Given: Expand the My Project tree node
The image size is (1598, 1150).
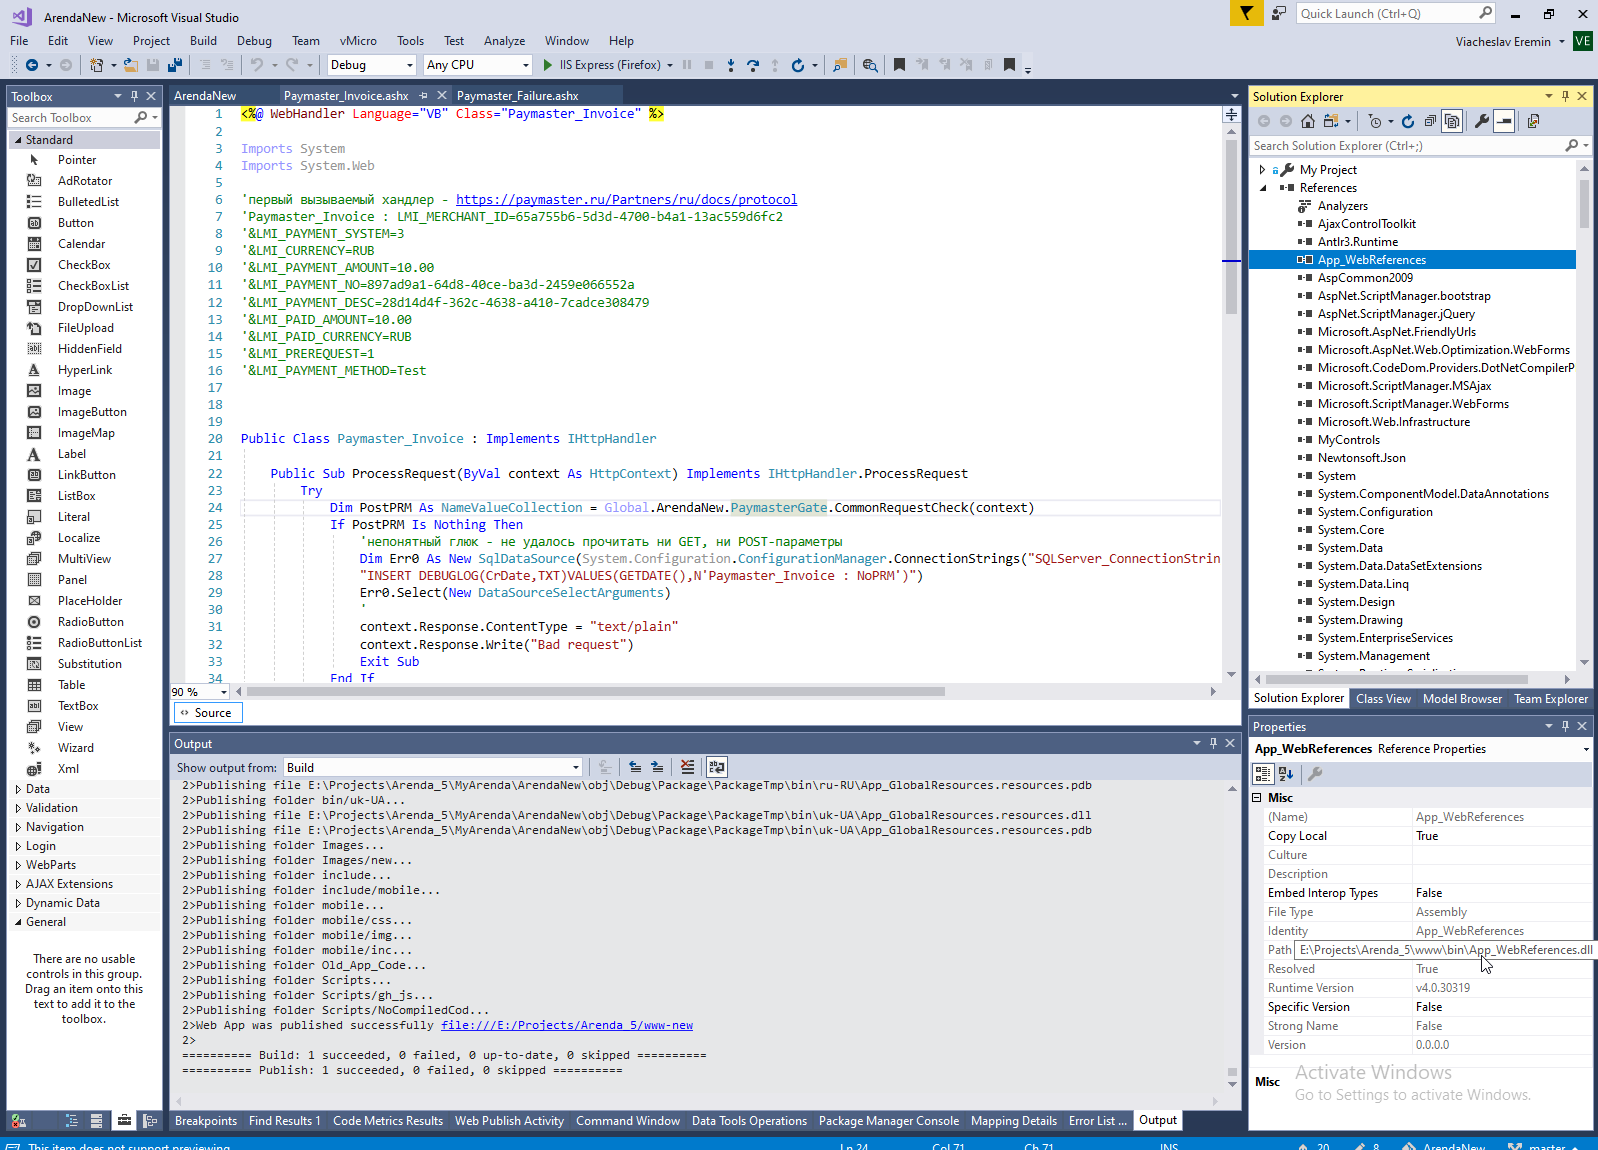Looking at the screenshot, I should click(x=1262, y=170).
